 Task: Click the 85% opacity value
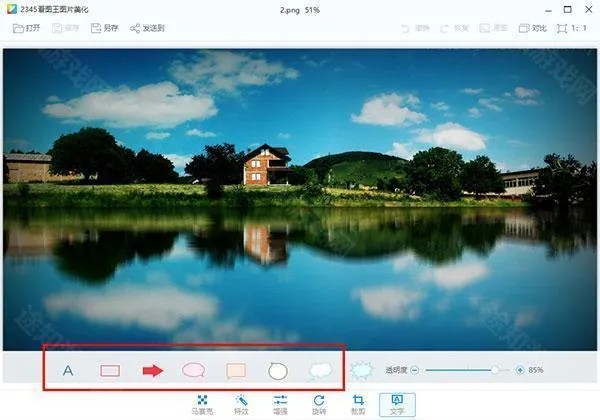point(536,370)
